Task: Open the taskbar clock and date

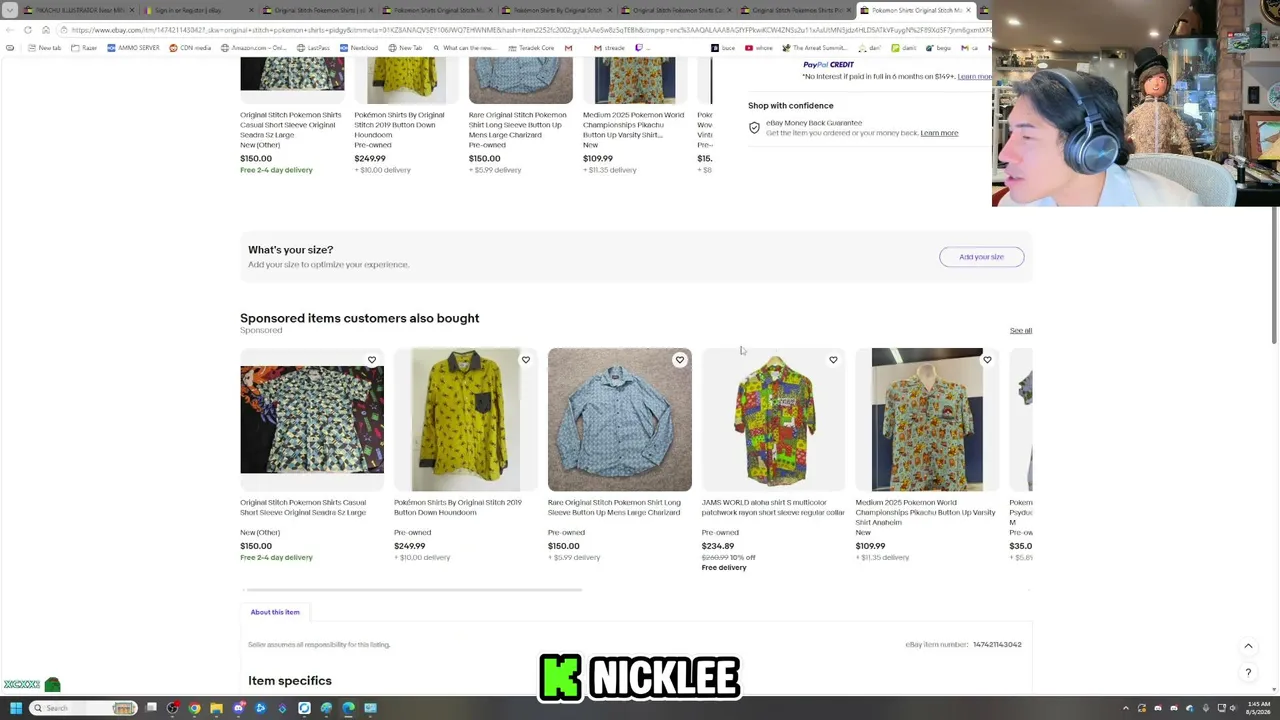Action: coord(1258,708)
